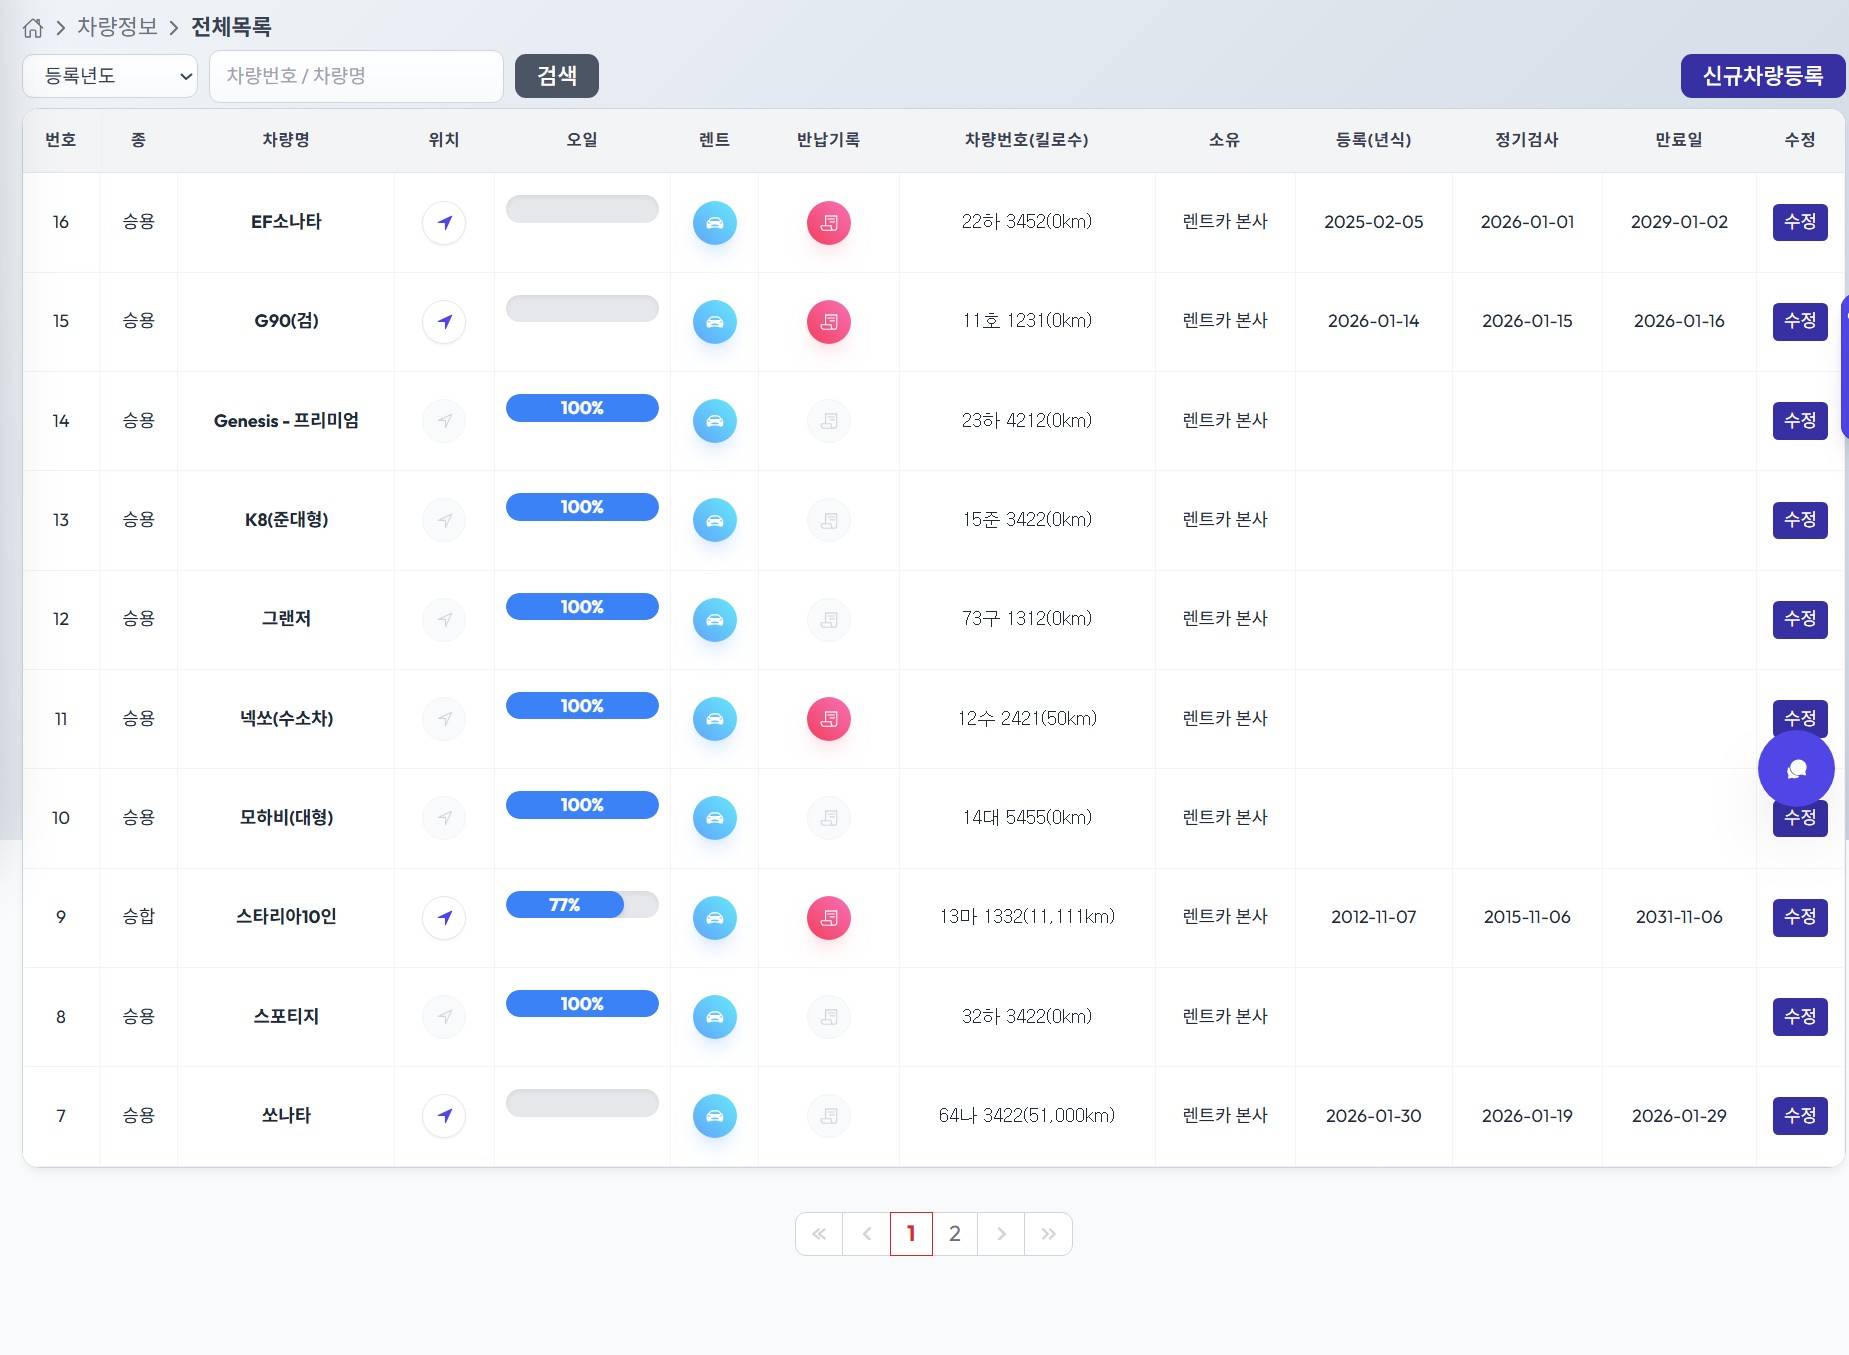Open return record icon for EF소나타
Image resolution: width=1849 pixels, height=1355 pixels.
point(828,222)
